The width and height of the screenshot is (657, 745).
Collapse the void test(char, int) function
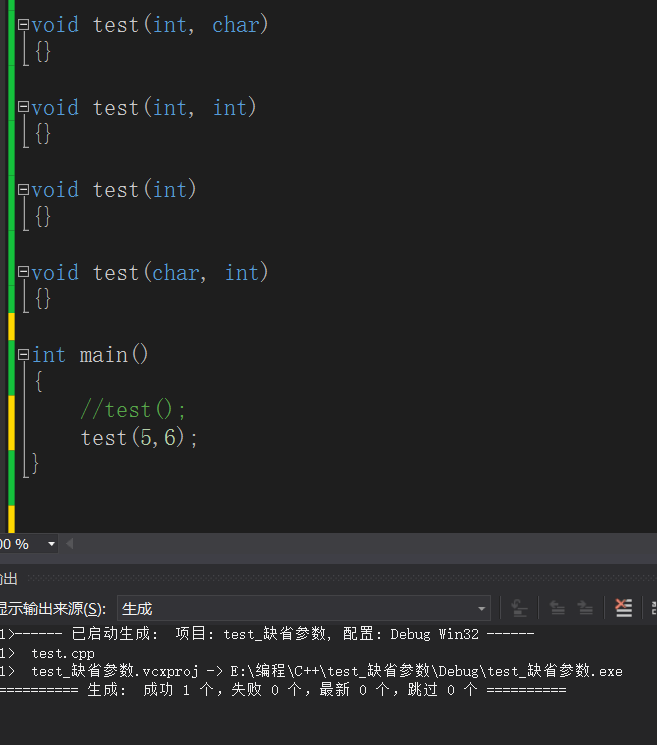click(x=23, y=272)
